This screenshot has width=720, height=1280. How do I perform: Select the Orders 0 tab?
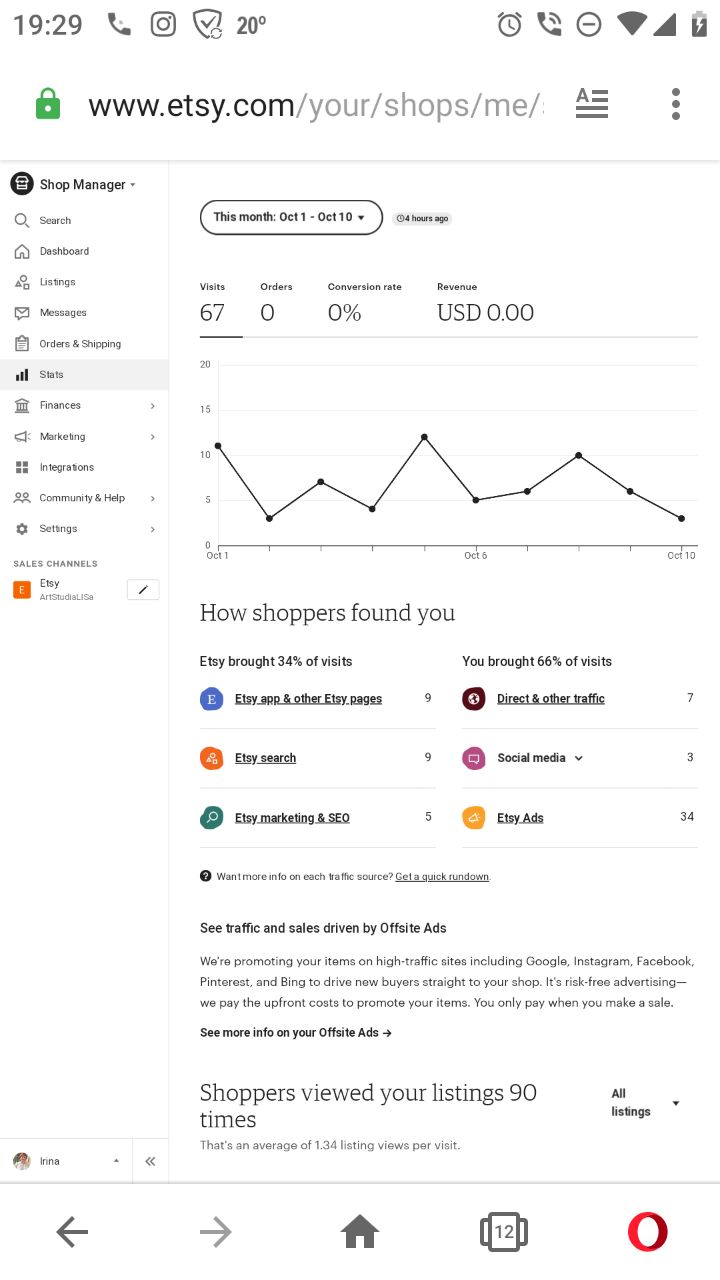click(277, 304)
